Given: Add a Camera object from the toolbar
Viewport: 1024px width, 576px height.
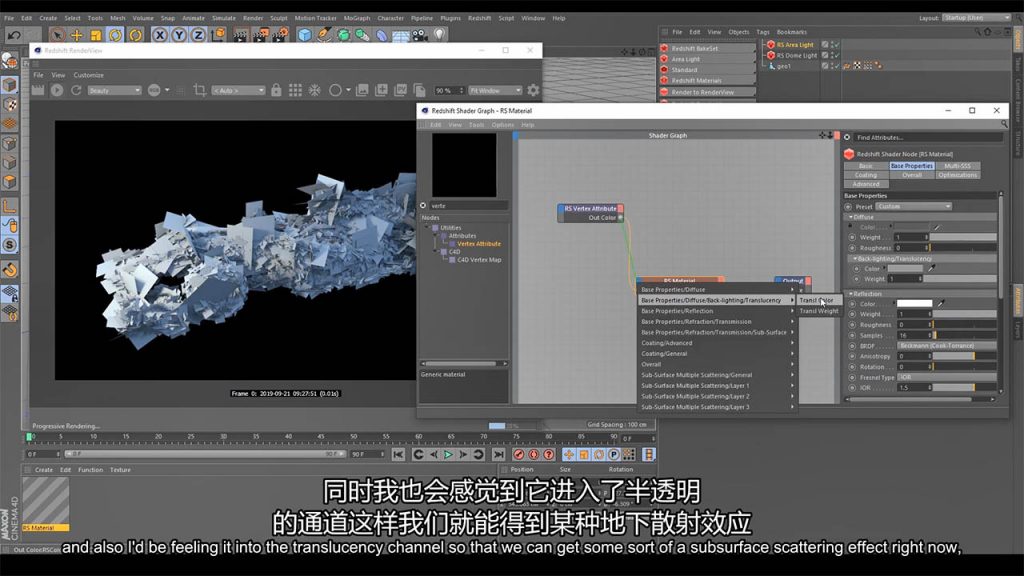Looking at the screenshot, I should [x=420, y=35].
